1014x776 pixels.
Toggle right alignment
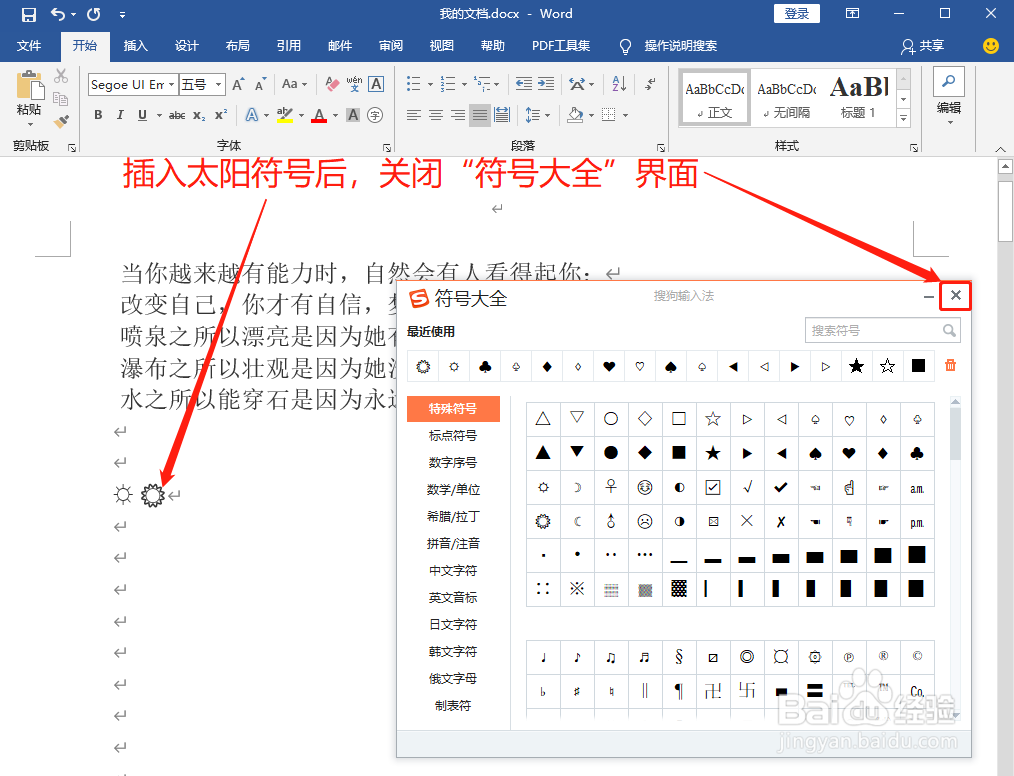click(458, 115)
